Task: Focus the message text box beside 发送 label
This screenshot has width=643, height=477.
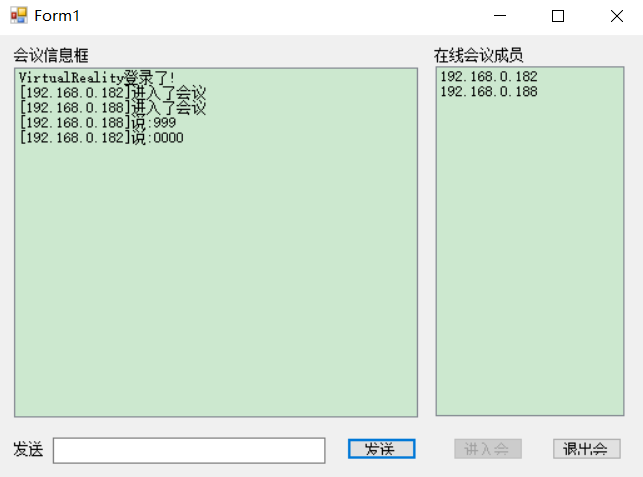Action: click(189, 451)
